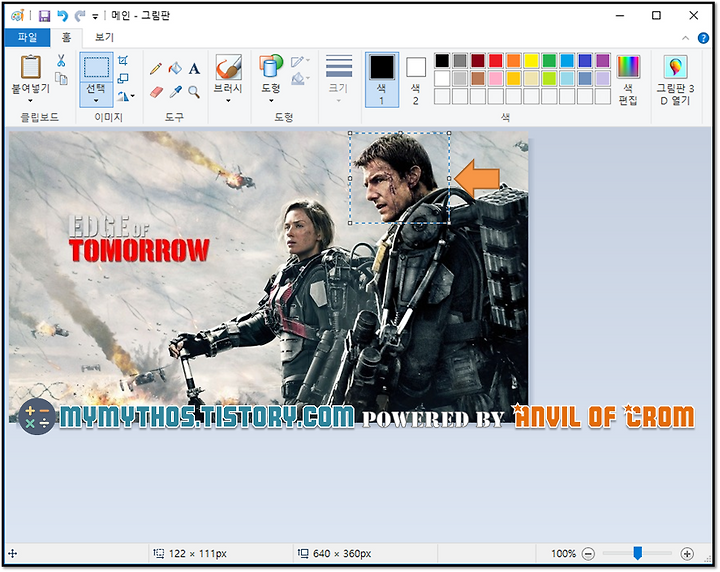
Task: Expand the Shapes (도형) dropdown arrow
Action: [271, 101]
